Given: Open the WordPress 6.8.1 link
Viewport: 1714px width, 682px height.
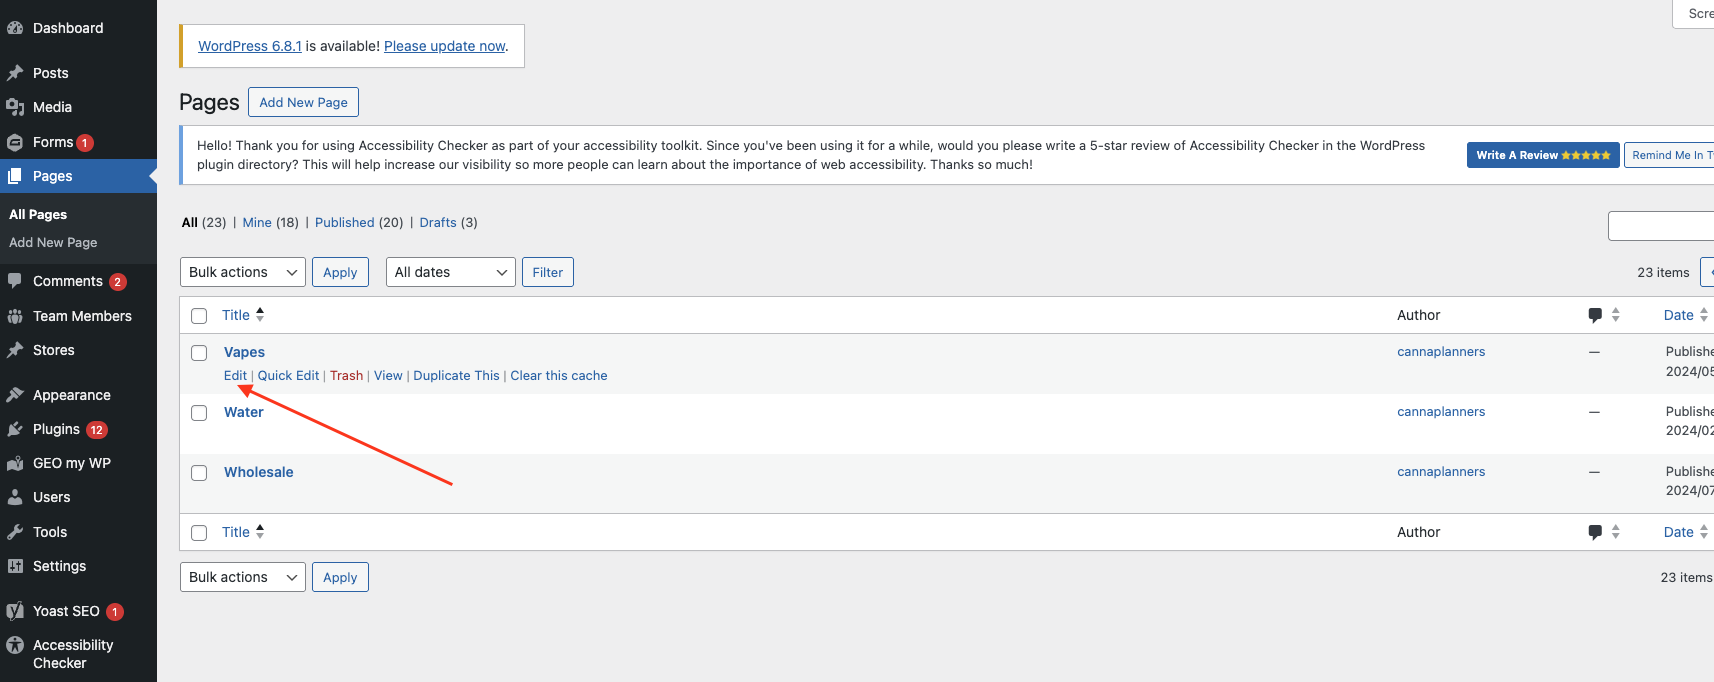Looking at the screenshot, I should [250, 46].
